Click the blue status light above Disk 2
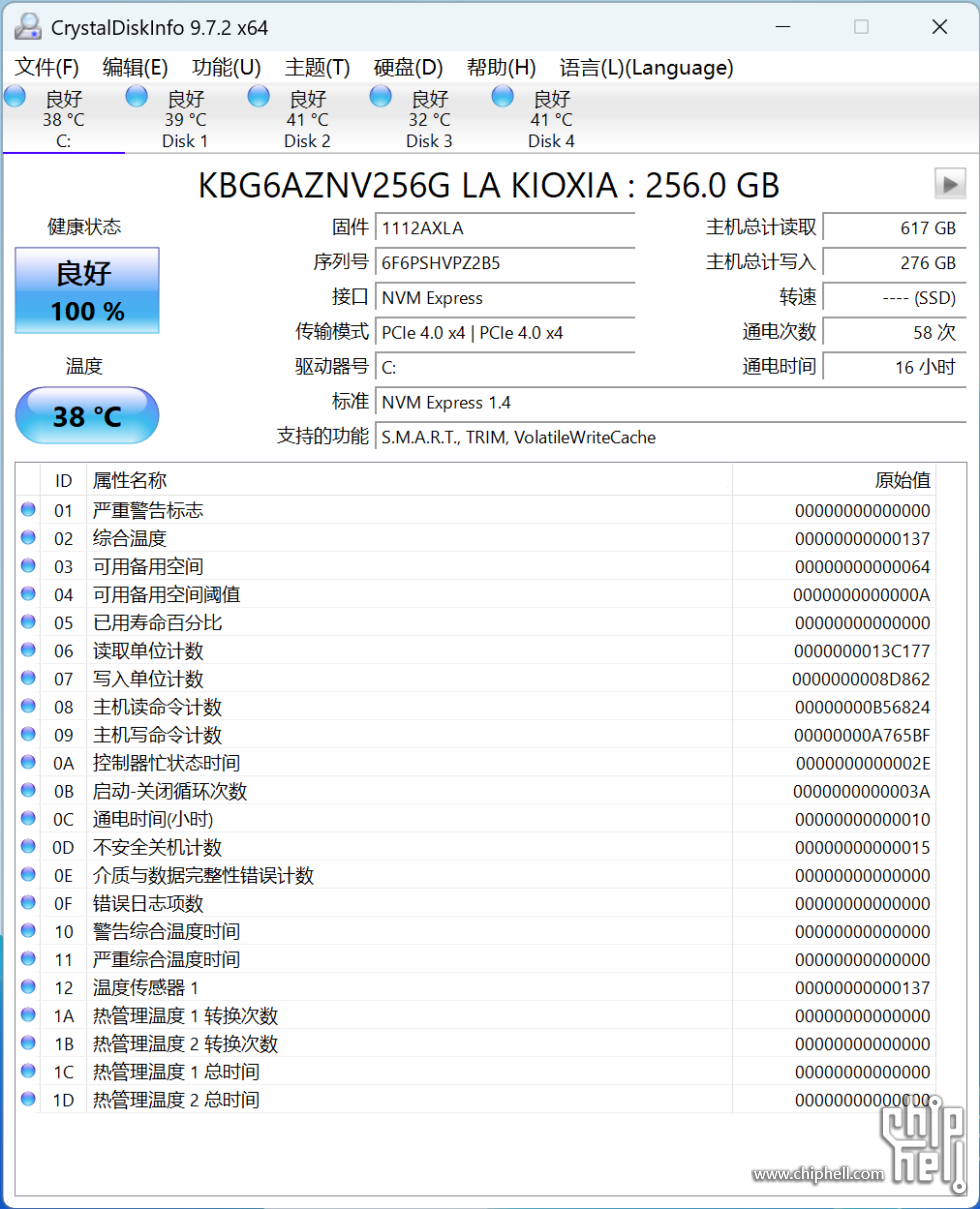 pyautogui.click(x=258, y=96)
